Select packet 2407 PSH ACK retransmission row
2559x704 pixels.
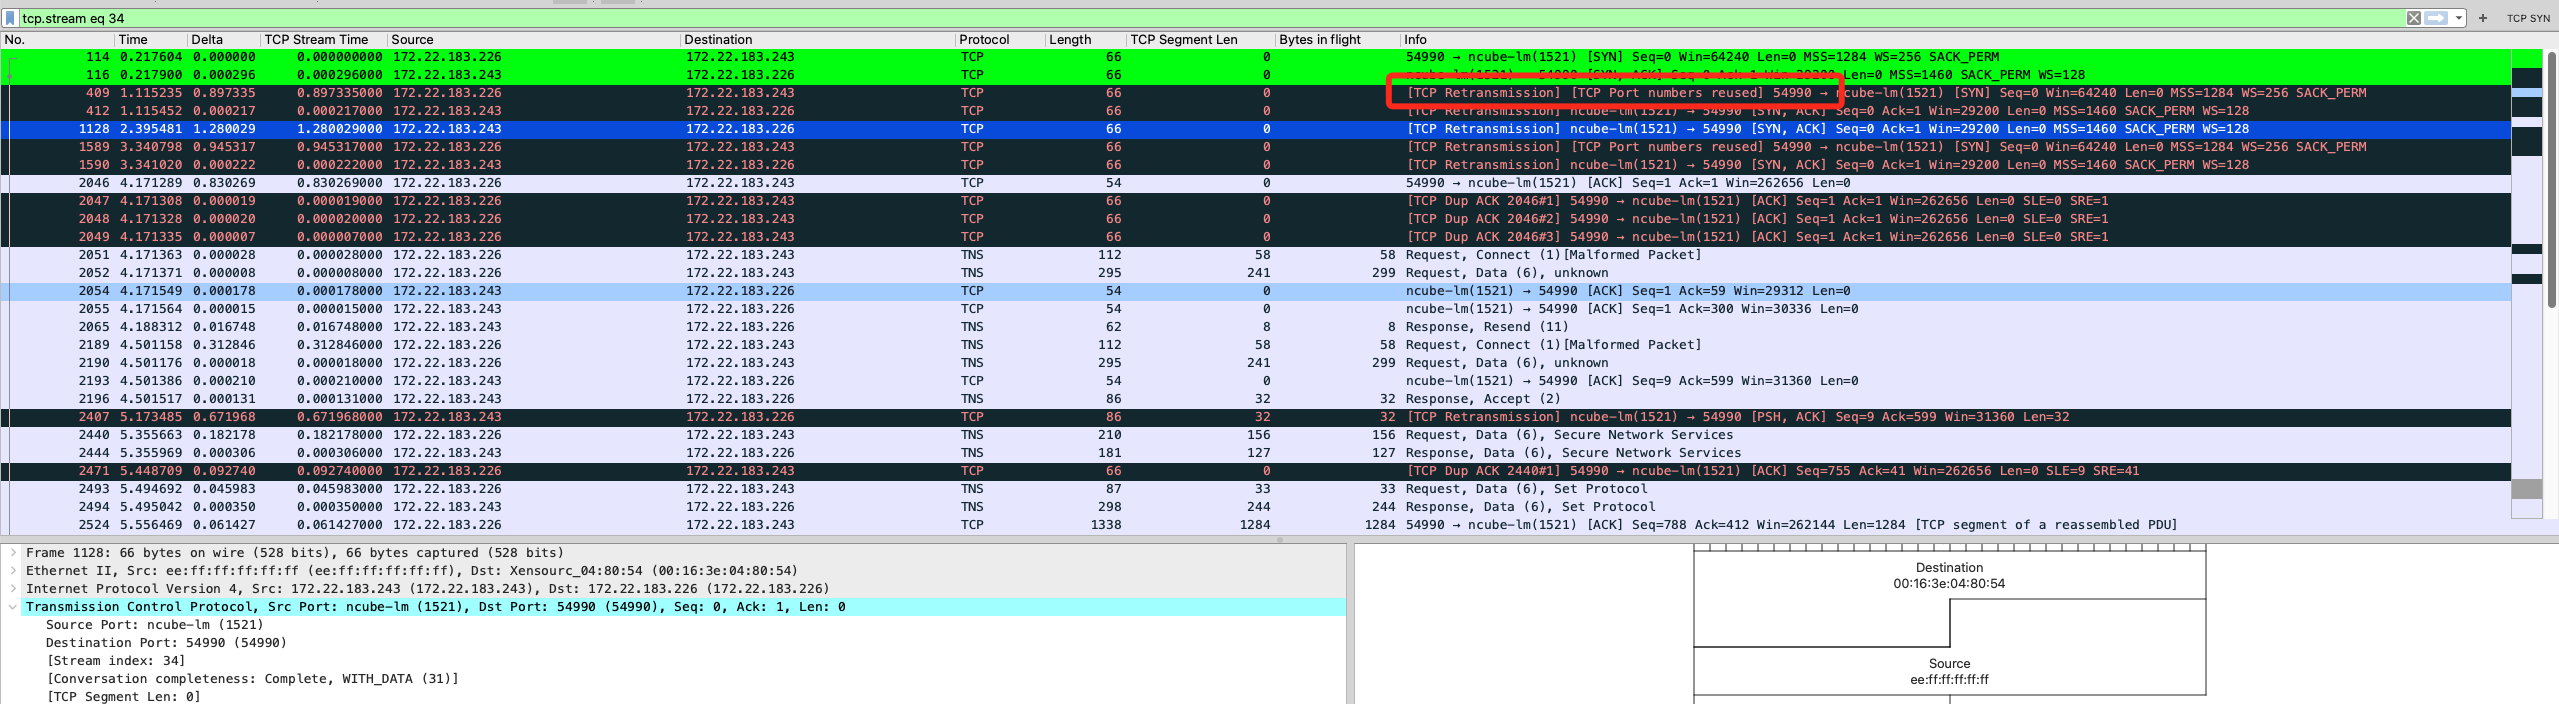pyautogui.click(x=1255, y=417)
